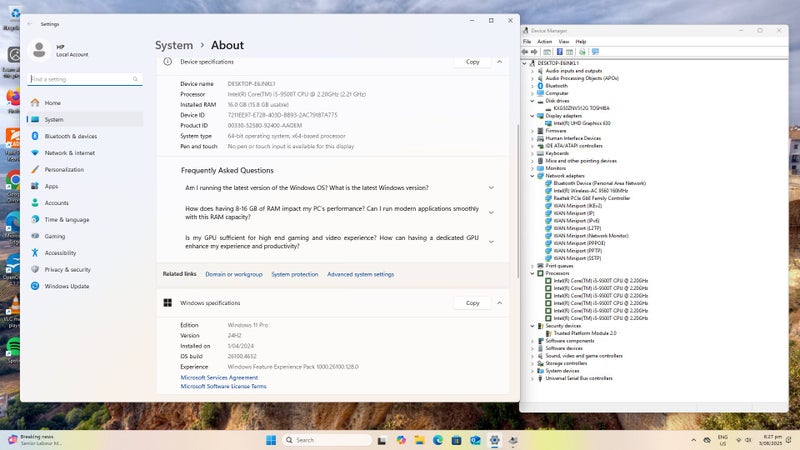Expand Bluetooth node in Device Manager
Image resolution: width=800 pixels, height=450 pixels.
532,86
